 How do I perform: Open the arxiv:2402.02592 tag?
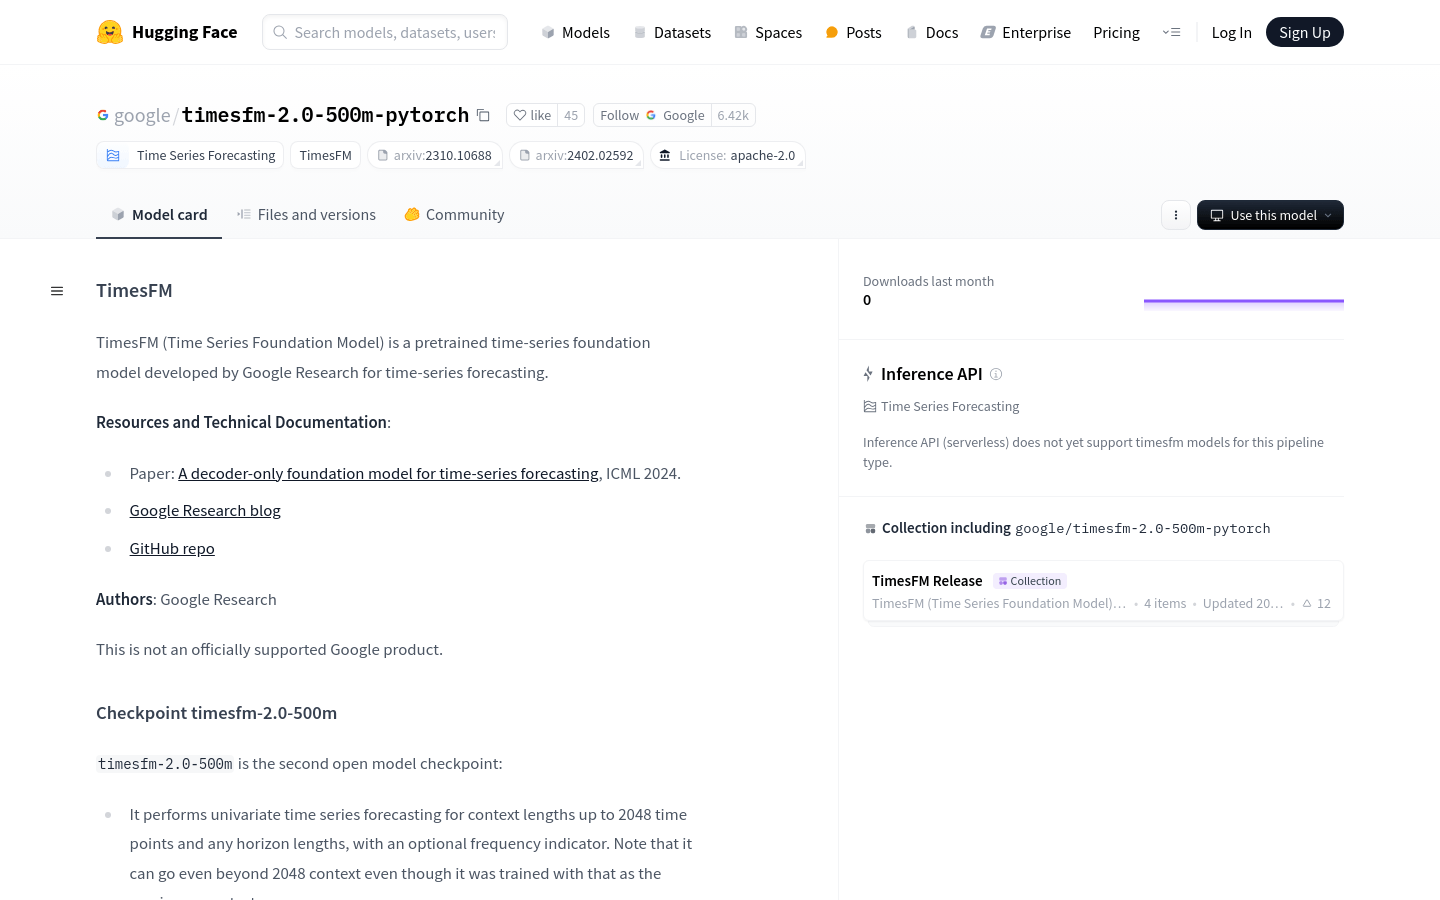point(577,155)
